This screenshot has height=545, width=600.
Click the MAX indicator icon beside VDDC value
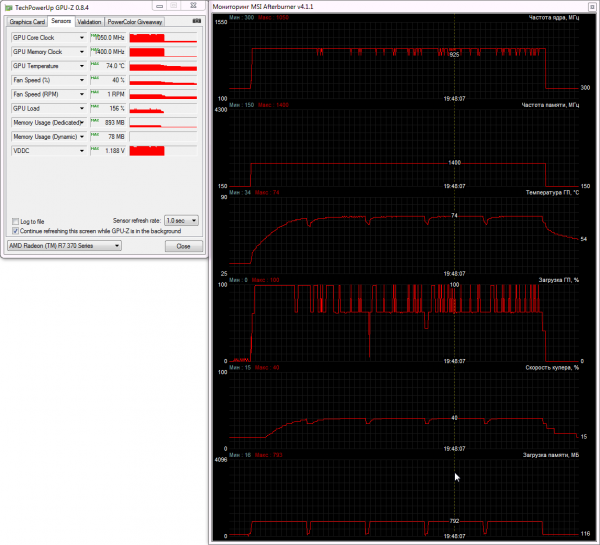click(95, 149)
